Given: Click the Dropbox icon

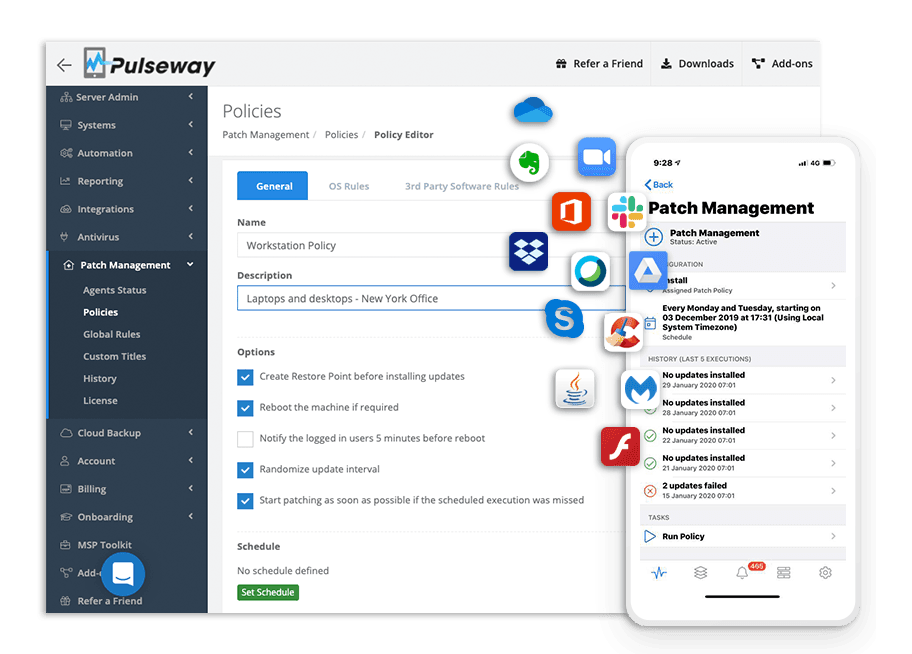Looking at the screenshot, I should click(528, 251).
